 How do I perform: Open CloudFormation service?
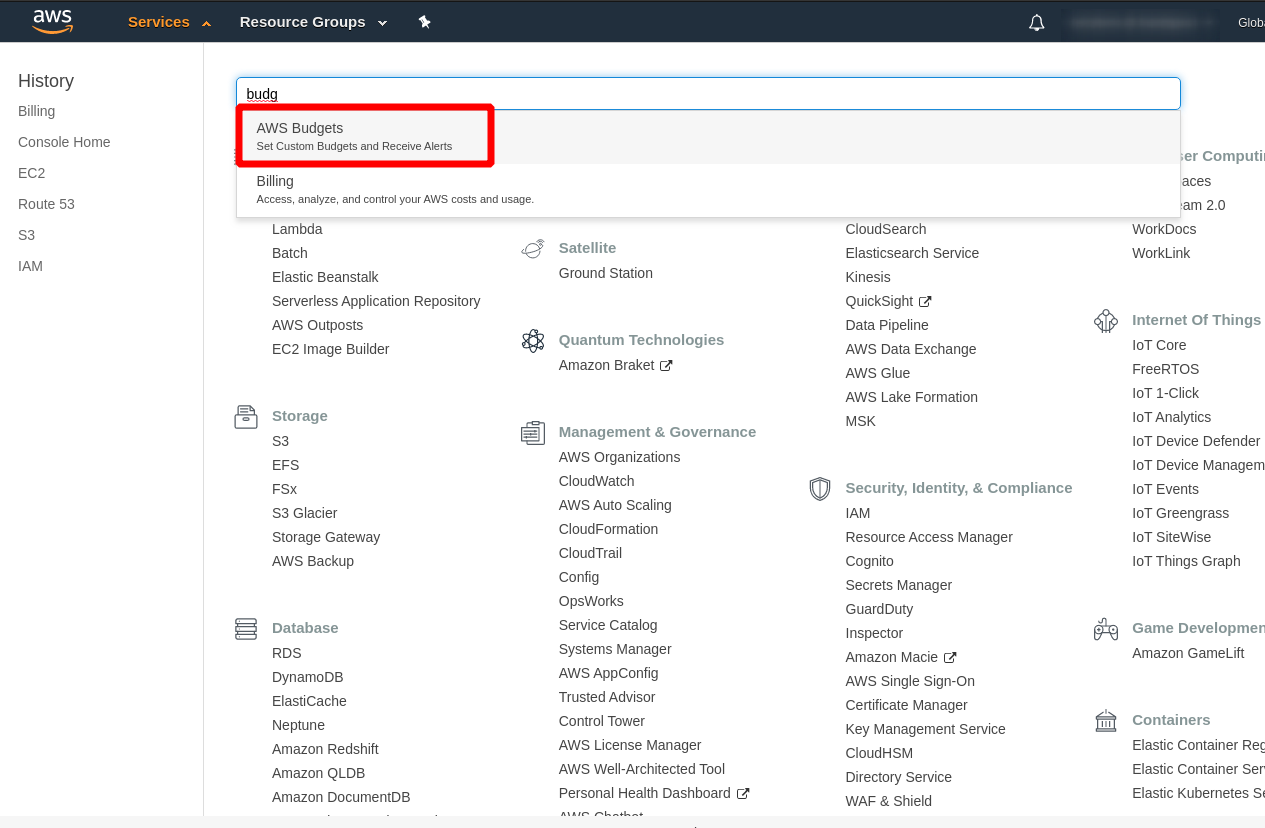(x=608, y=529)
